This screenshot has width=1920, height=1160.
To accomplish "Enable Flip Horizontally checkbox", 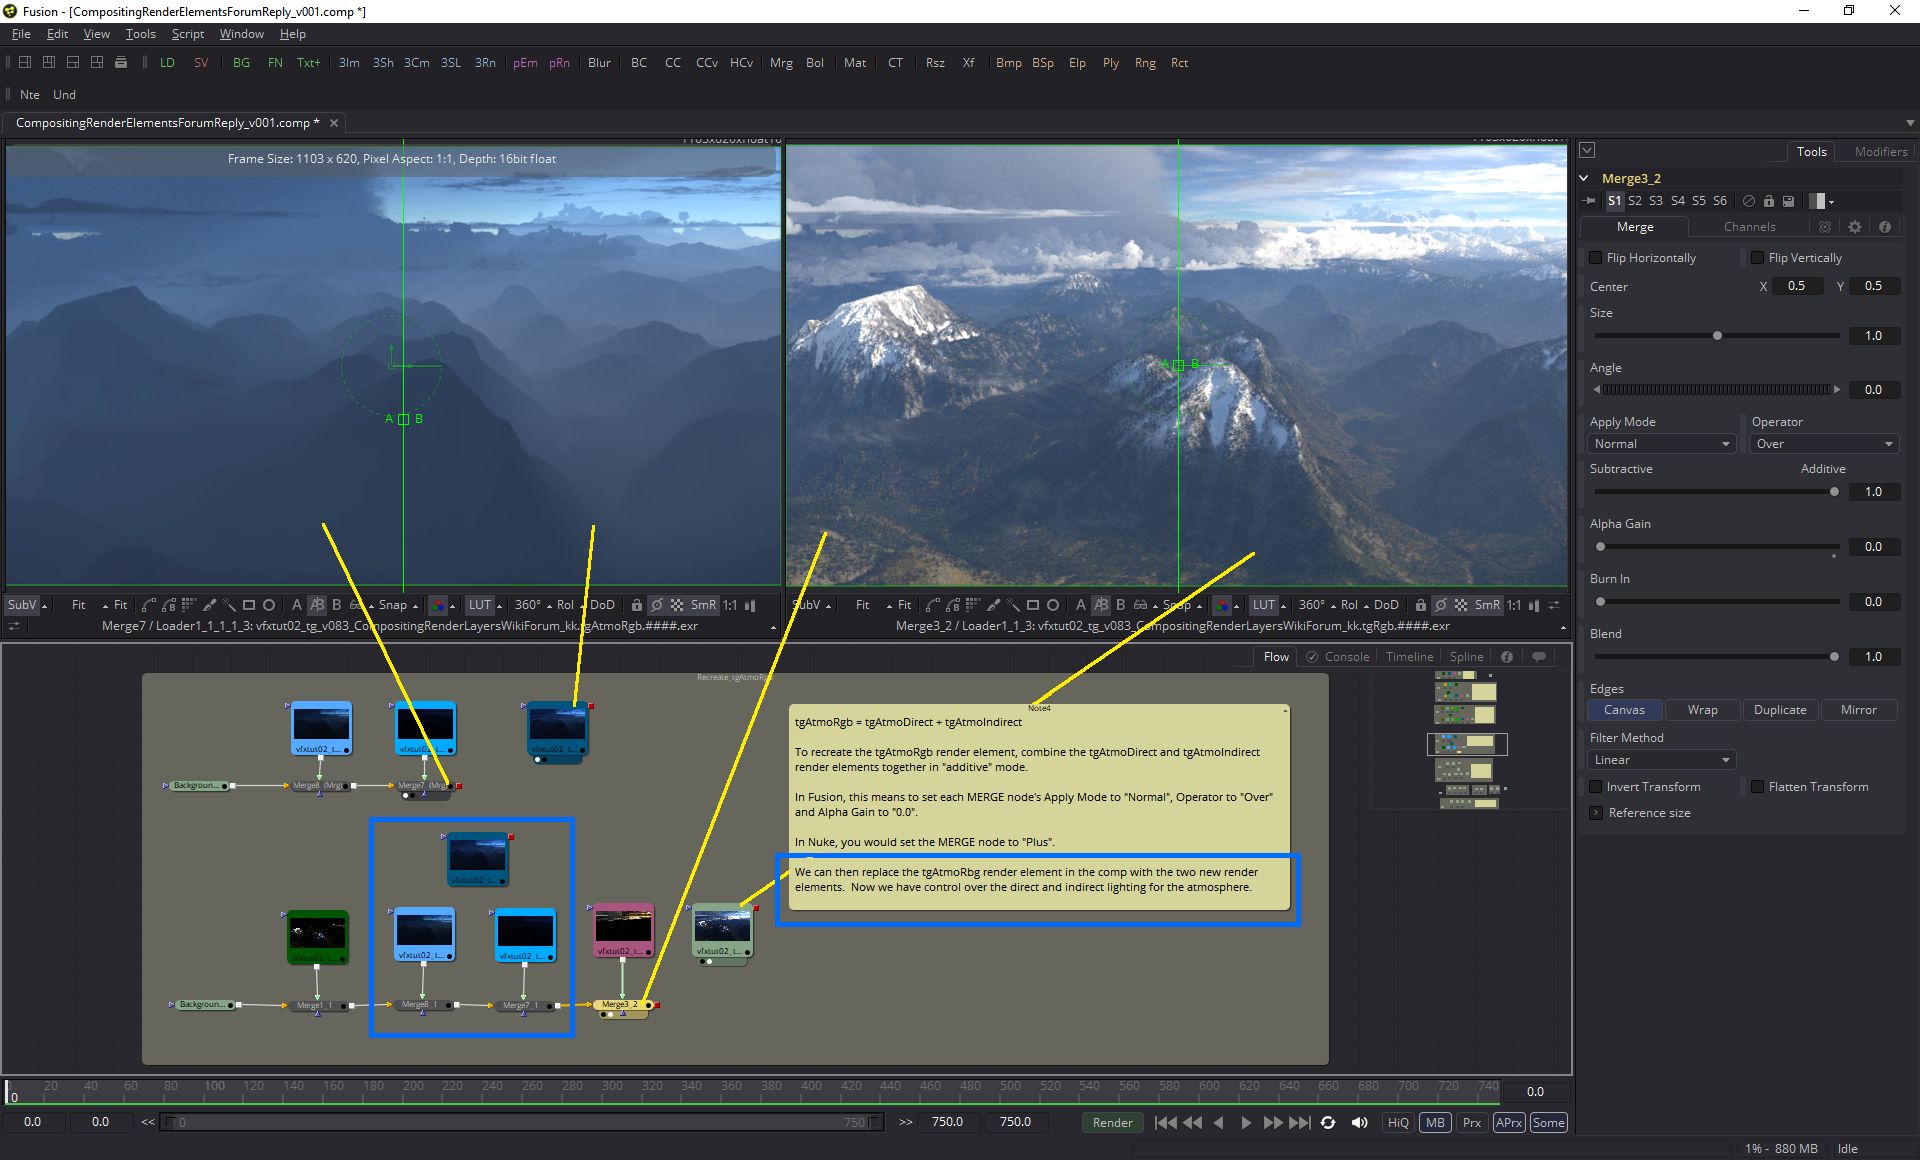I will 1596,257.
